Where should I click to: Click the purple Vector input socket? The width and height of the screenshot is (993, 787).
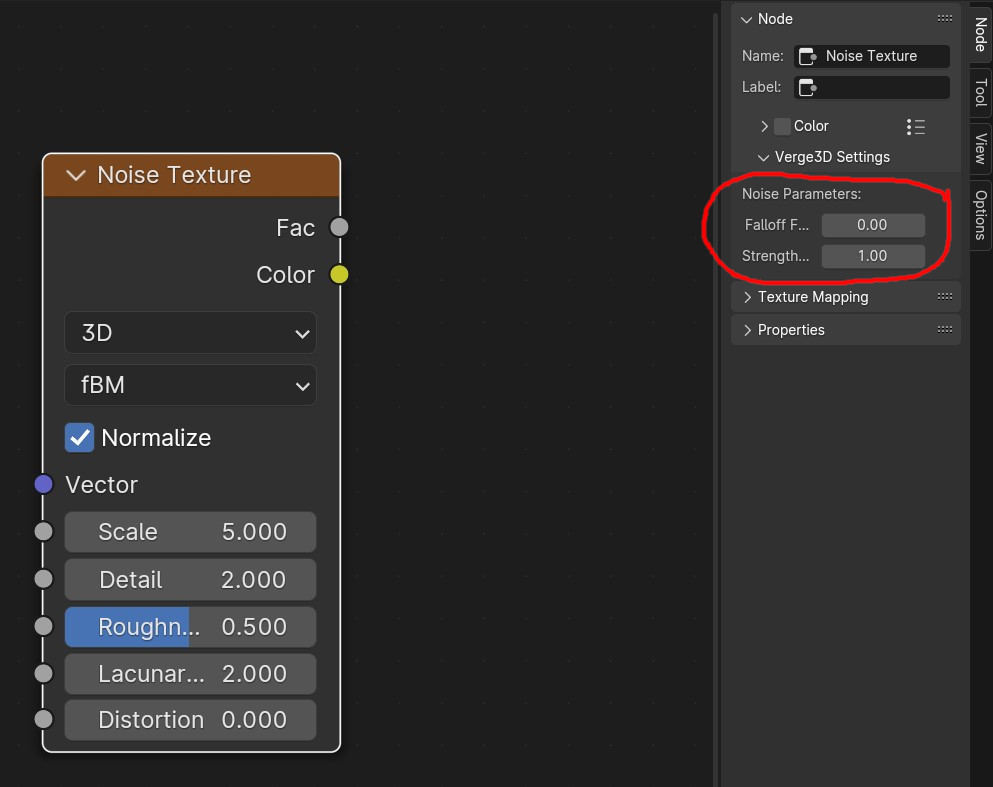(x=44, y=484)
